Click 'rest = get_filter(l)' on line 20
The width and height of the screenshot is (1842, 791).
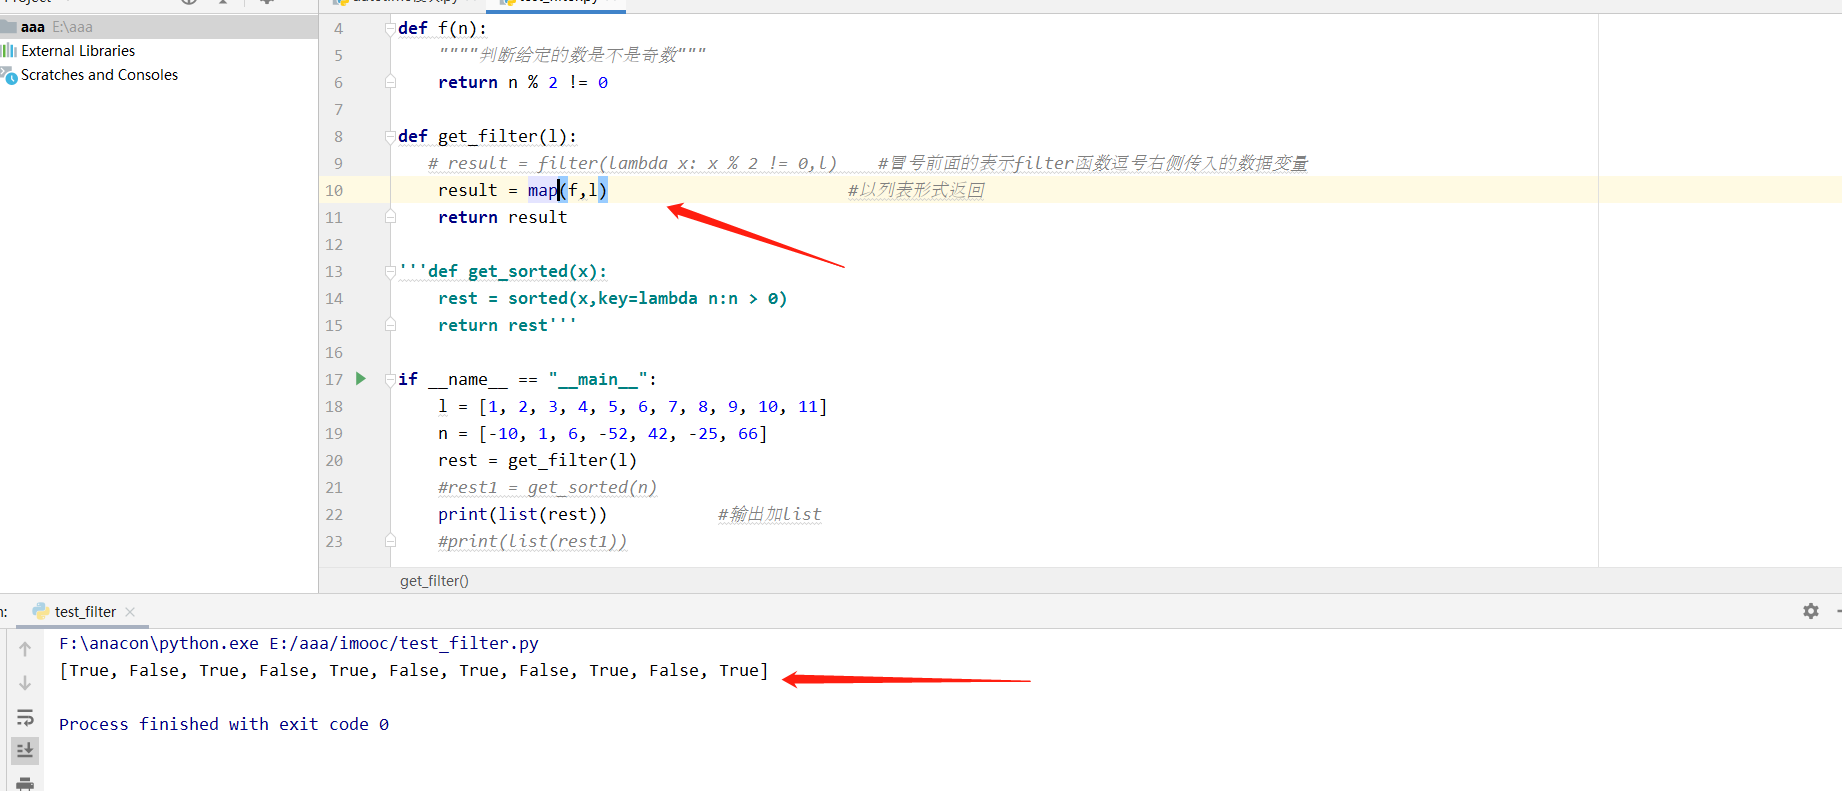[x=537, y=460]
